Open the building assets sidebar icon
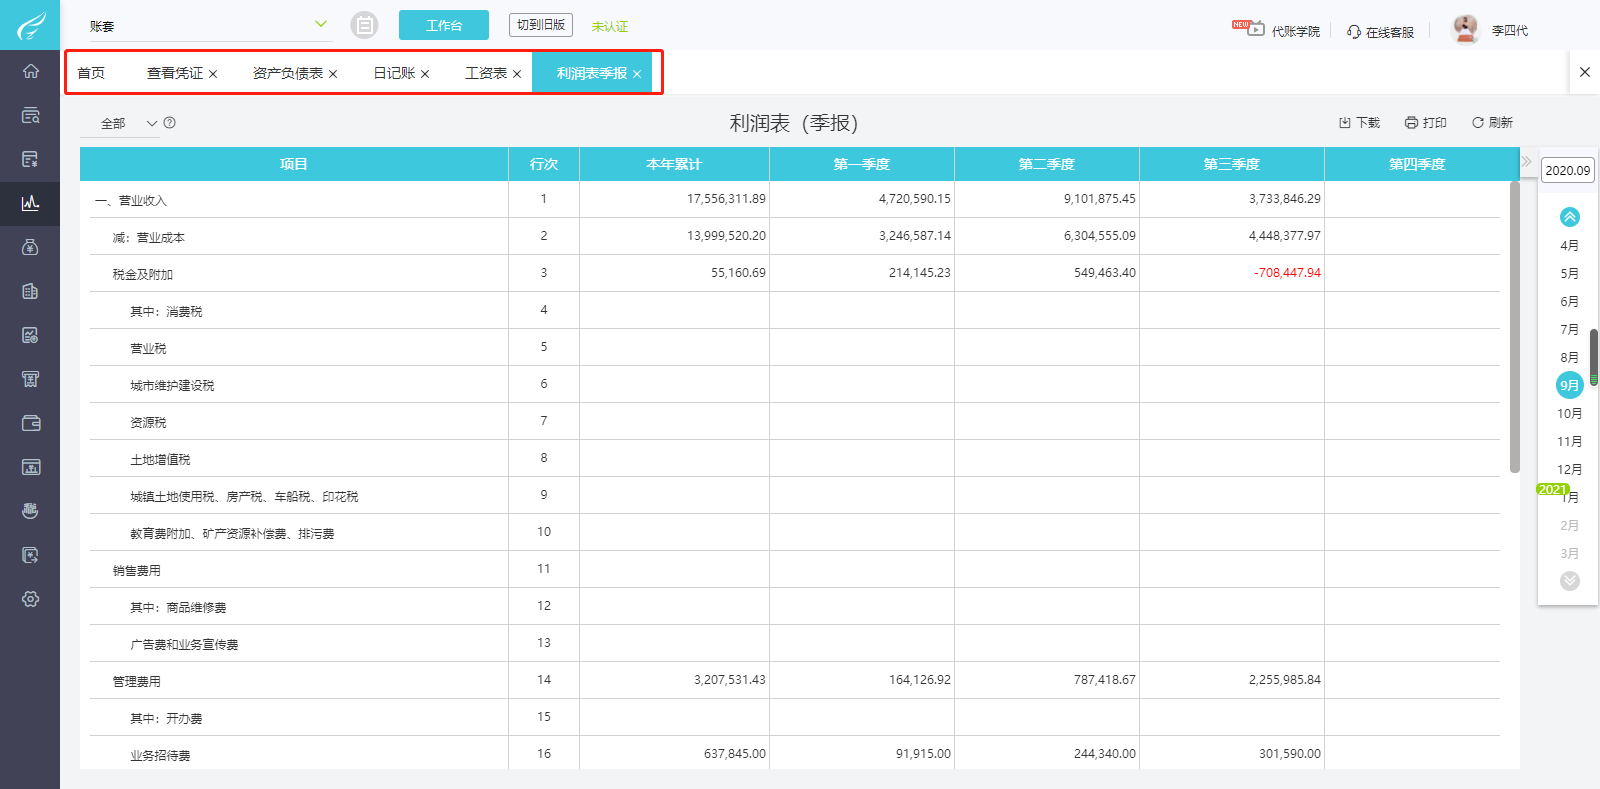 click(x=30, y=291)
